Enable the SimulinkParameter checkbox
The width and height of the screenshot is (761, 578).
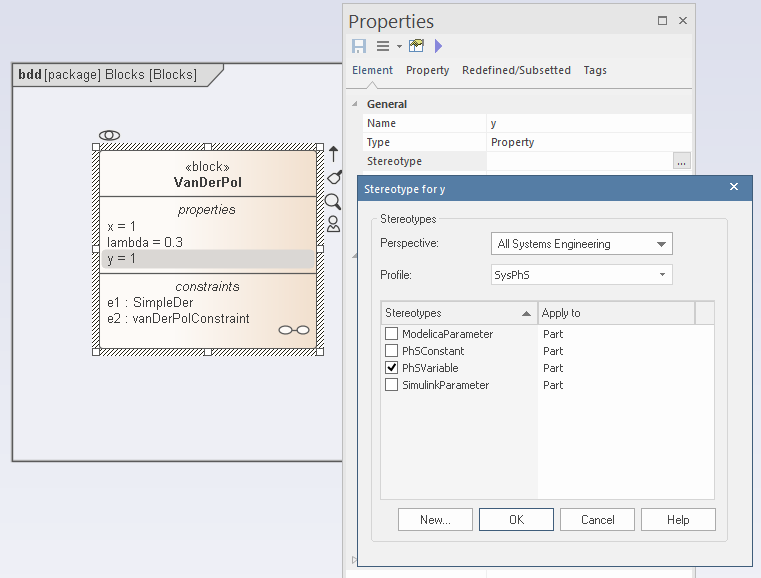[x=392, y=385]
